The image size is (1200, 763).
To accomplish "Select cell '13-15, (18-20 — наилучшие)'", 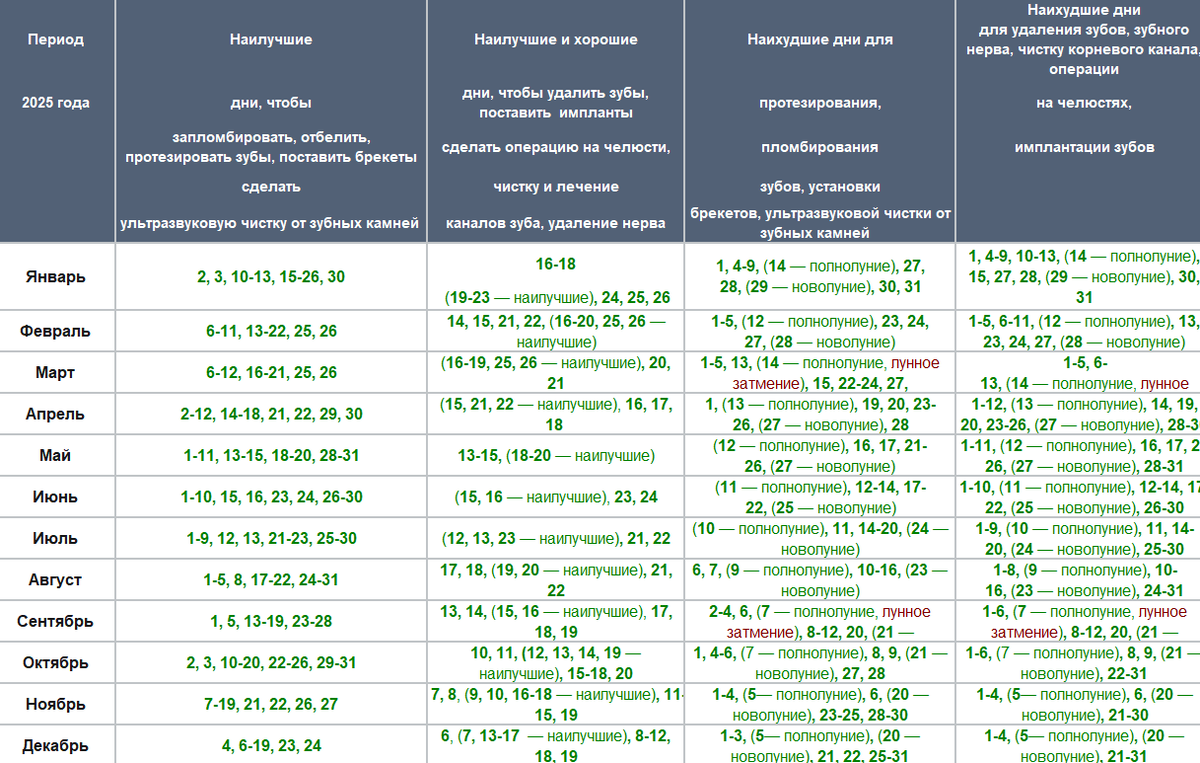I will (555, 455).
